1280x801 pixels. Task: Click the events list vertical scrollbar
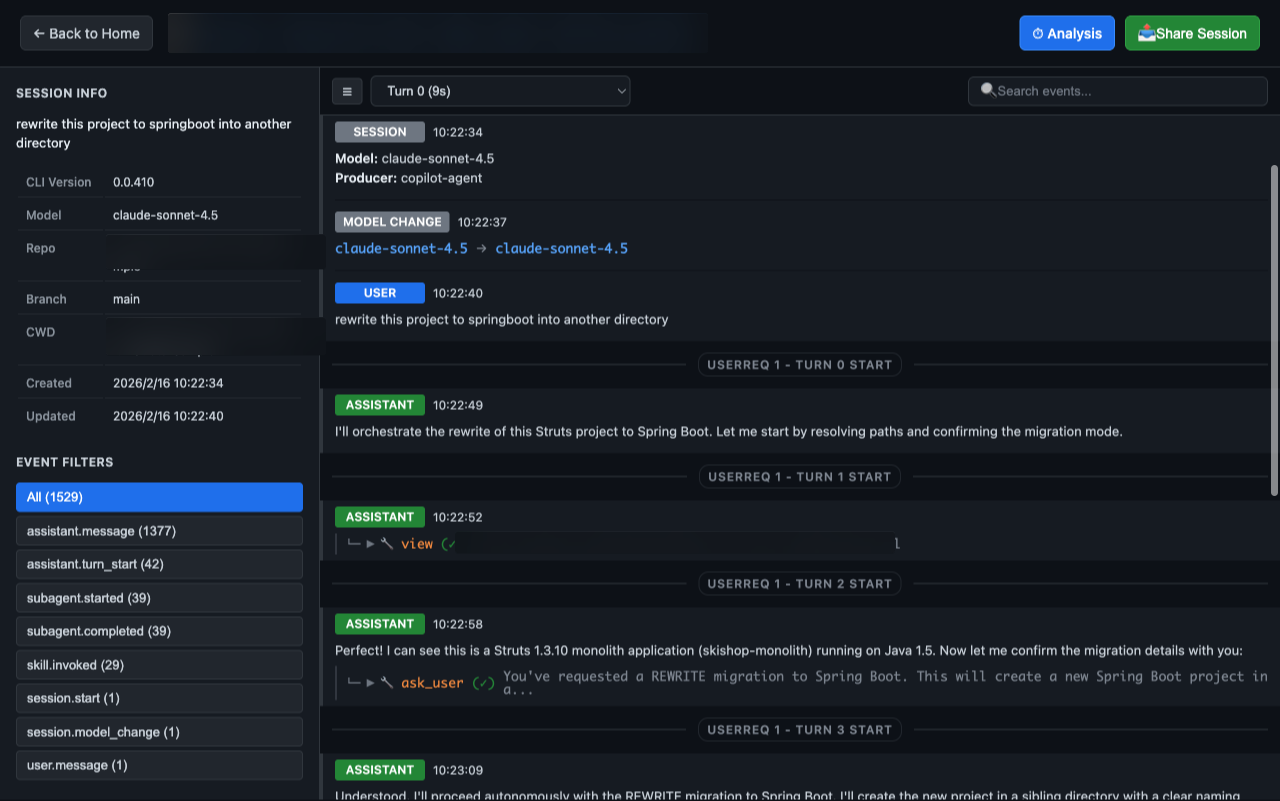[x=1274, y=330]
